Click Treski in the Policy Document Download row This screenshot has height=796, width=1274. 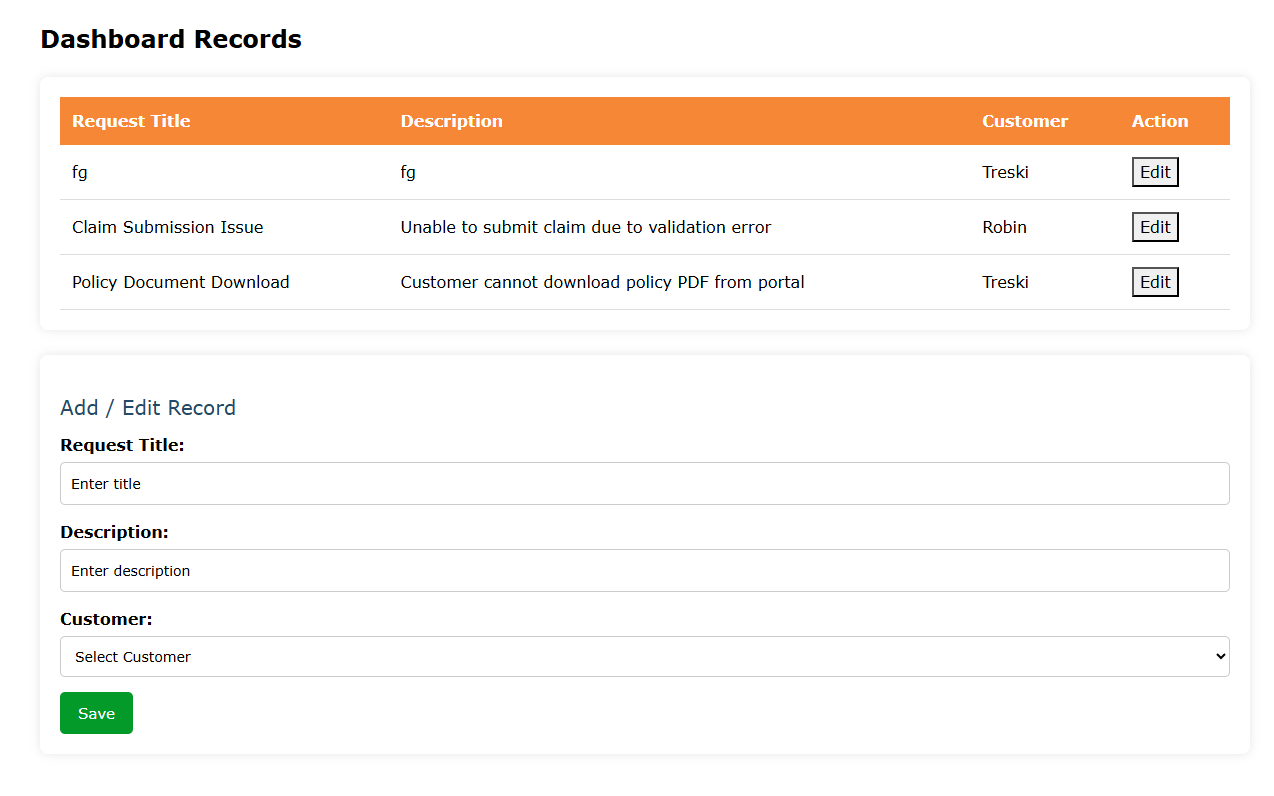[1005, 282]
